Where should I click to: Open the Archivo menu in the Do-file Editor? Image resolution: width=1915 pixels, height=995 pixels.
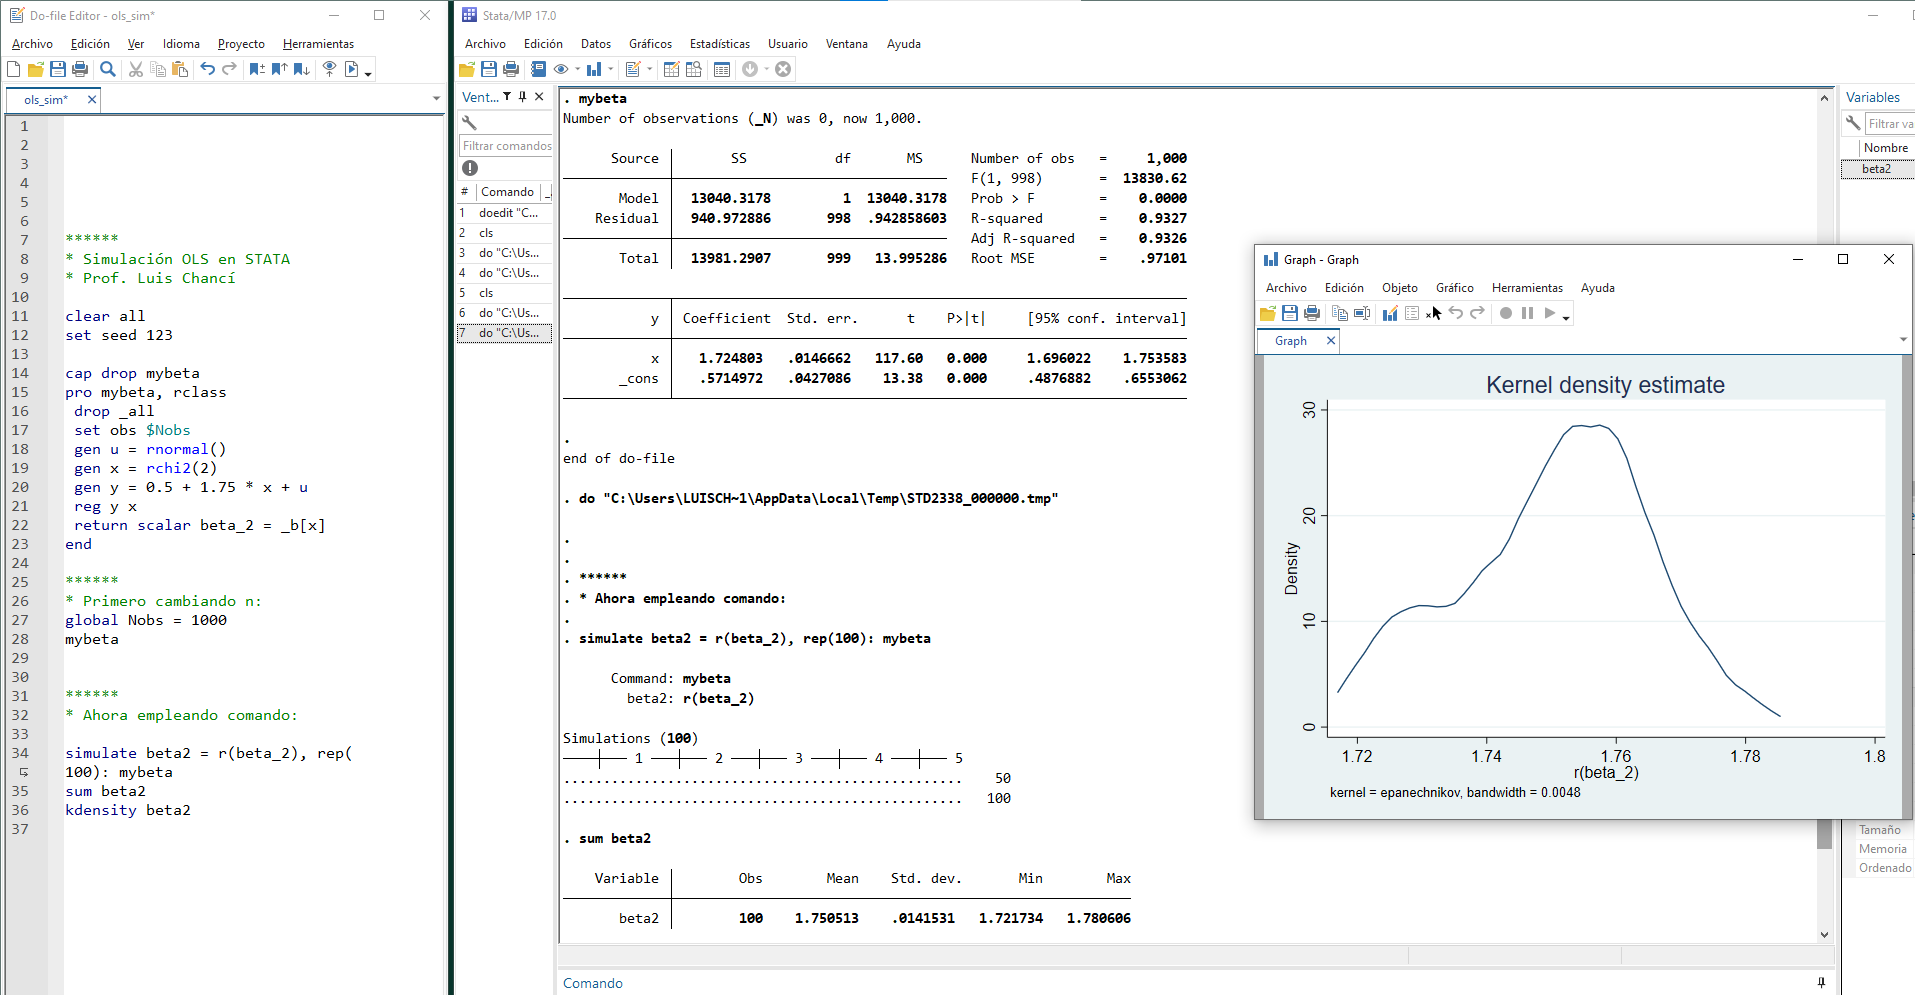(x=32, y=44)
